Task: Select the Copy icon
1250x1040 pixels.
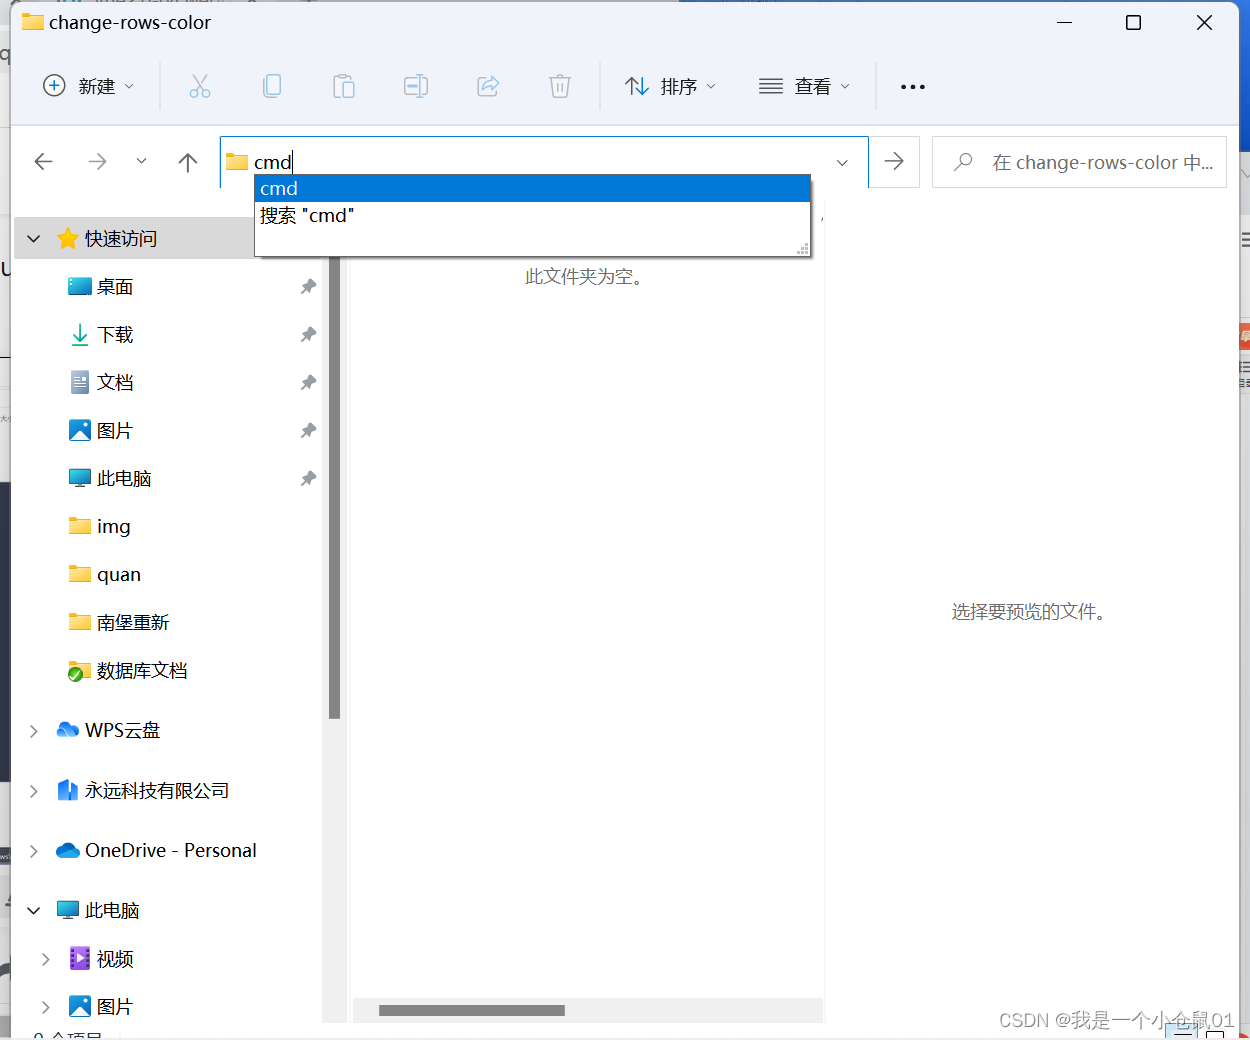Action: pos(272,86)
